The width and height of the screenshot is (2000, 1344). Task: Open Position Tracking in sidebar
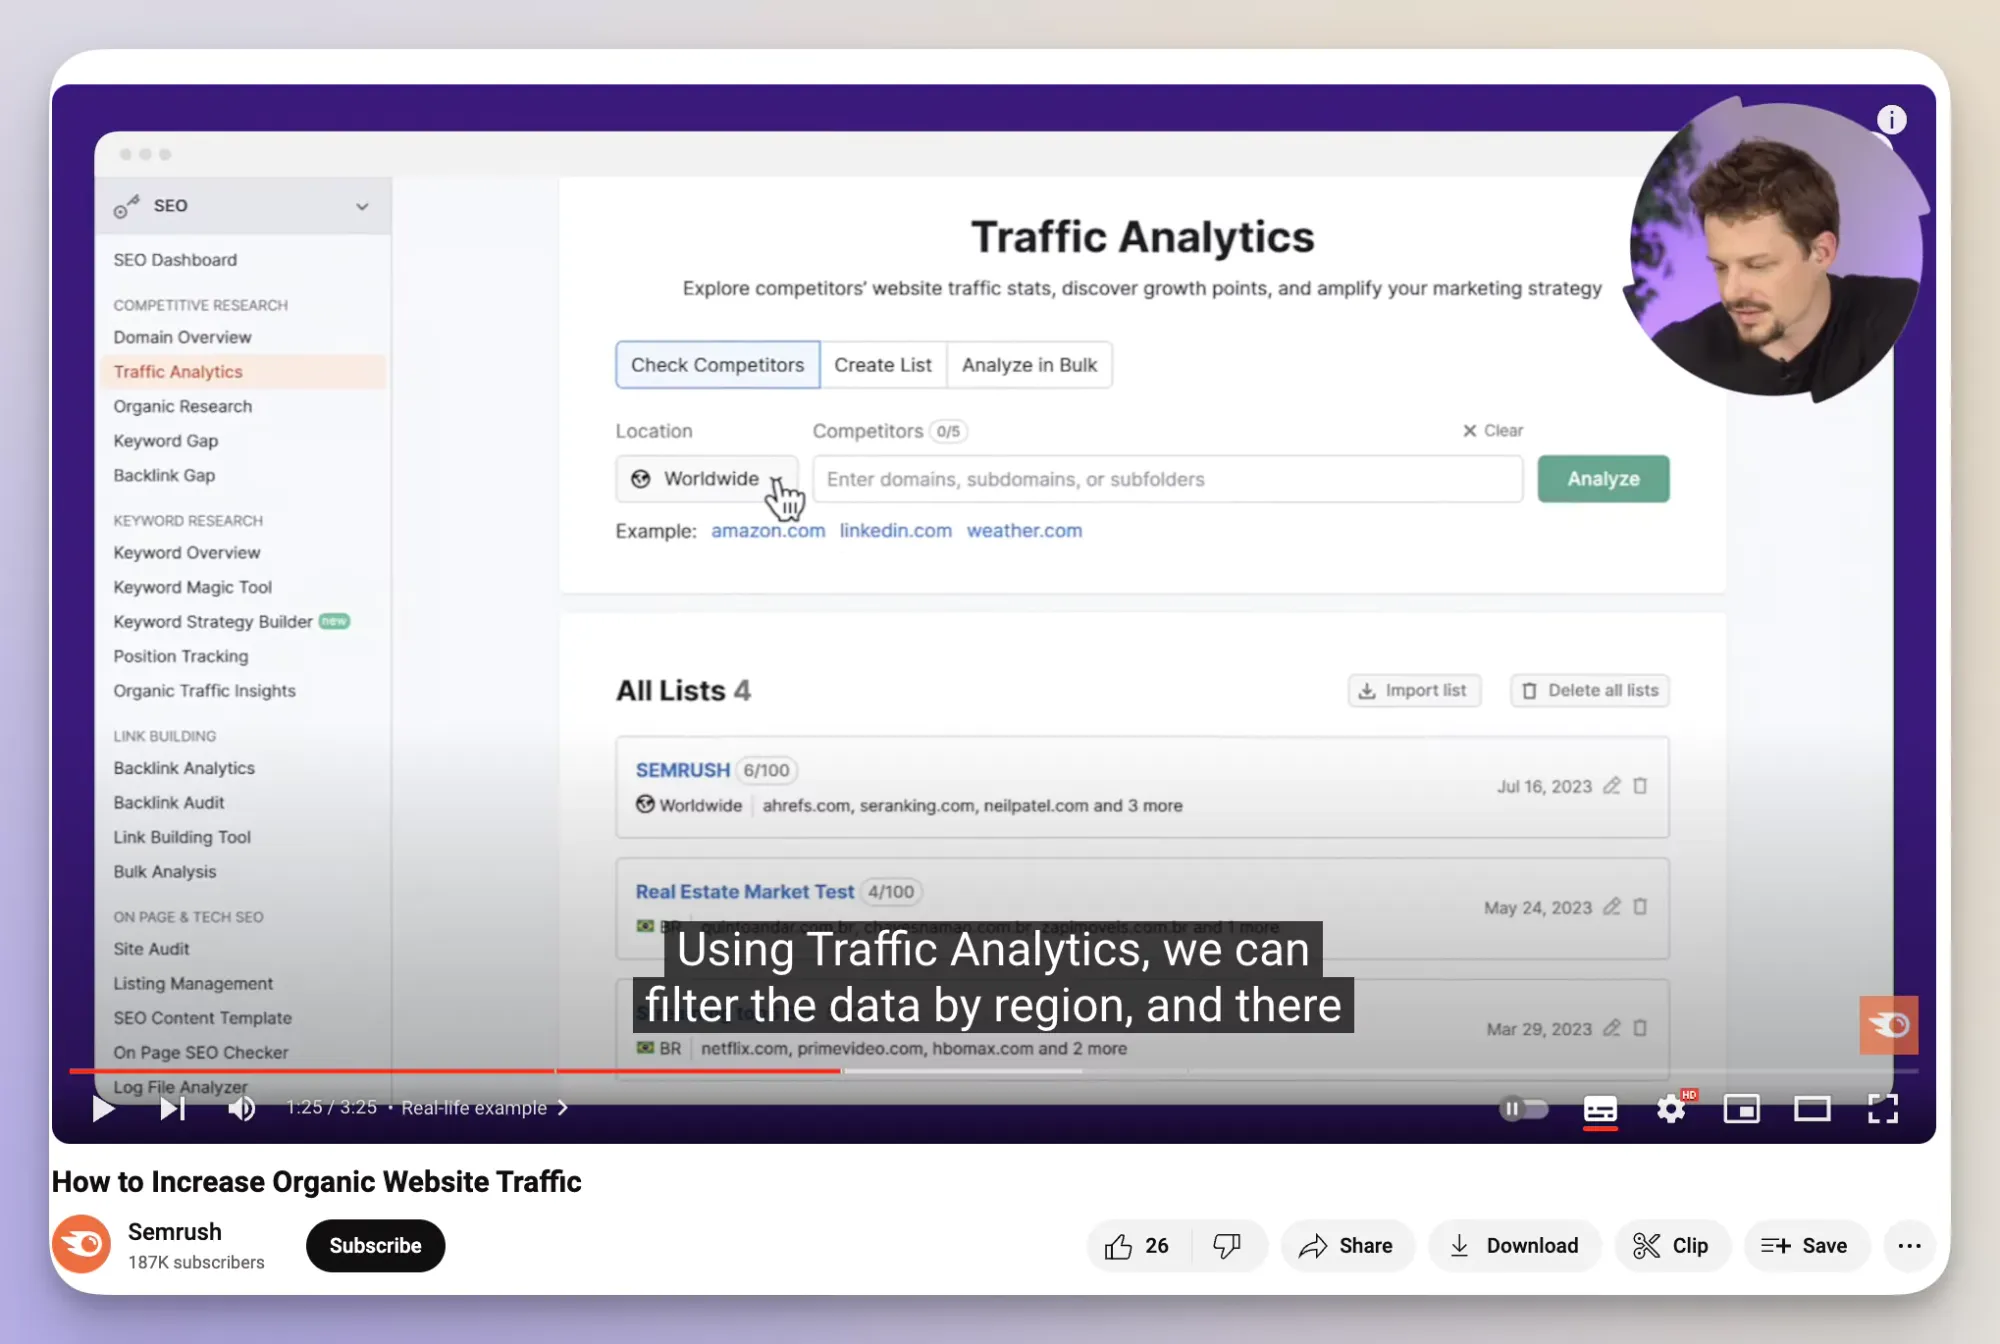181,656
